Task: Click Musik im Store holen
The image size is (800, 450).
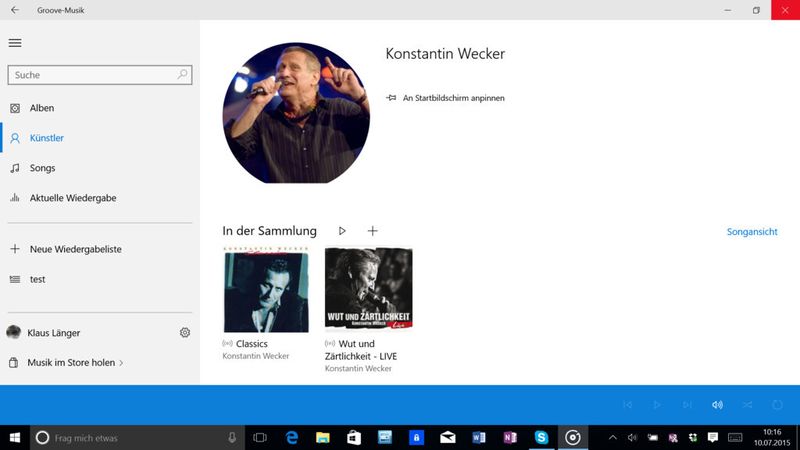Action: click(x=71, y=363)
